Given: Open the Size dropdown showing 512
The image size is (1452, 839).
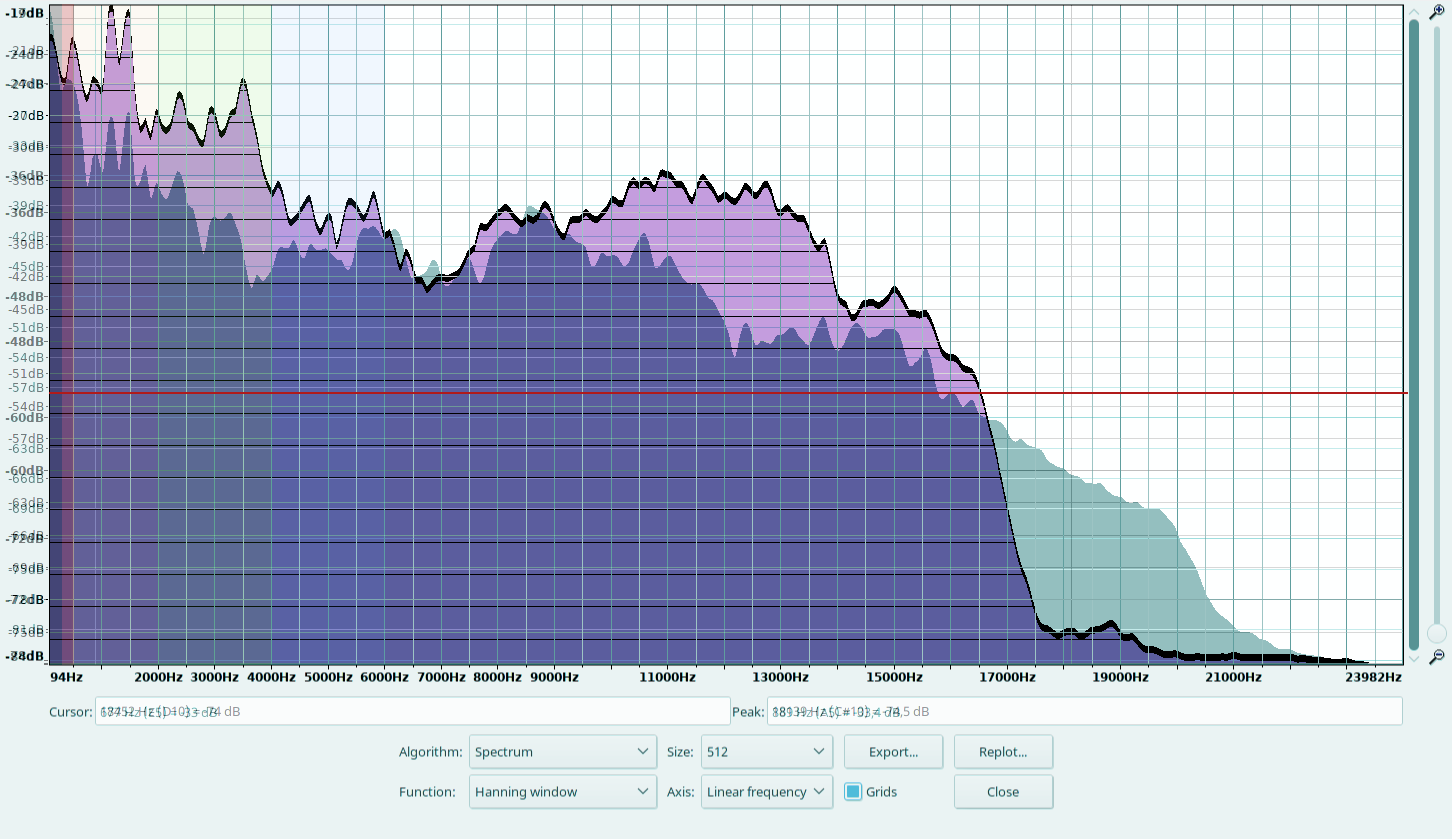Looking at the screenshot, I should (767, 752).
